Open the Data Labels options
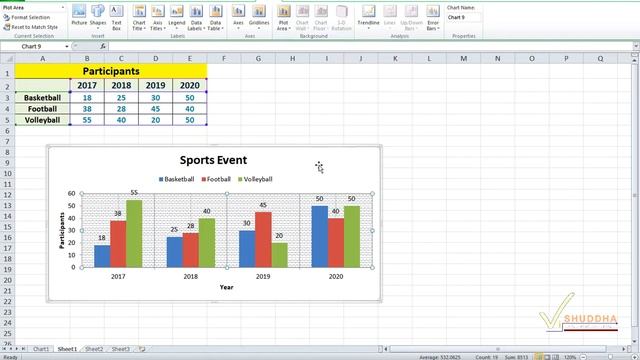This screenshot has width=640, height=360. (x=196, y=17)
